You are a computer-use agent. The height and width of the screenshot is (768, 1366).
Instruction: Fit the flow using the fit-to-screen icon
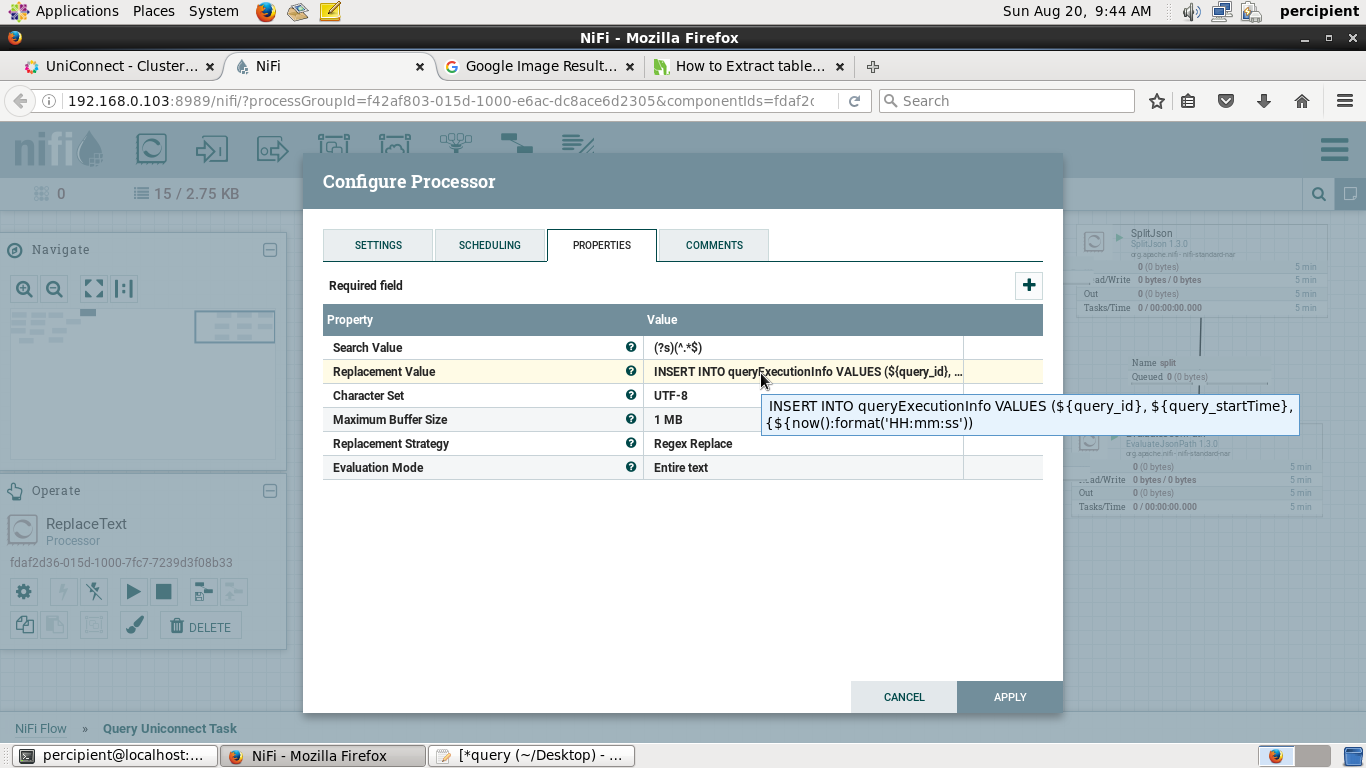pyautogui.click(x=93, y=289)
